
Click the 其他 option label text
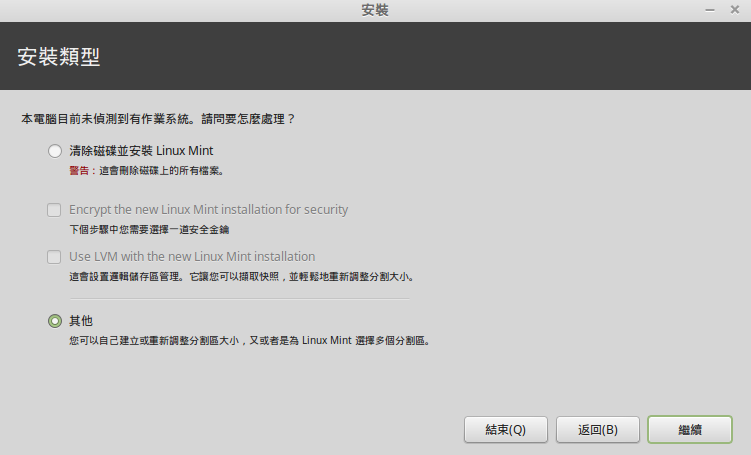pyautogui.click(x=81, y=321)
